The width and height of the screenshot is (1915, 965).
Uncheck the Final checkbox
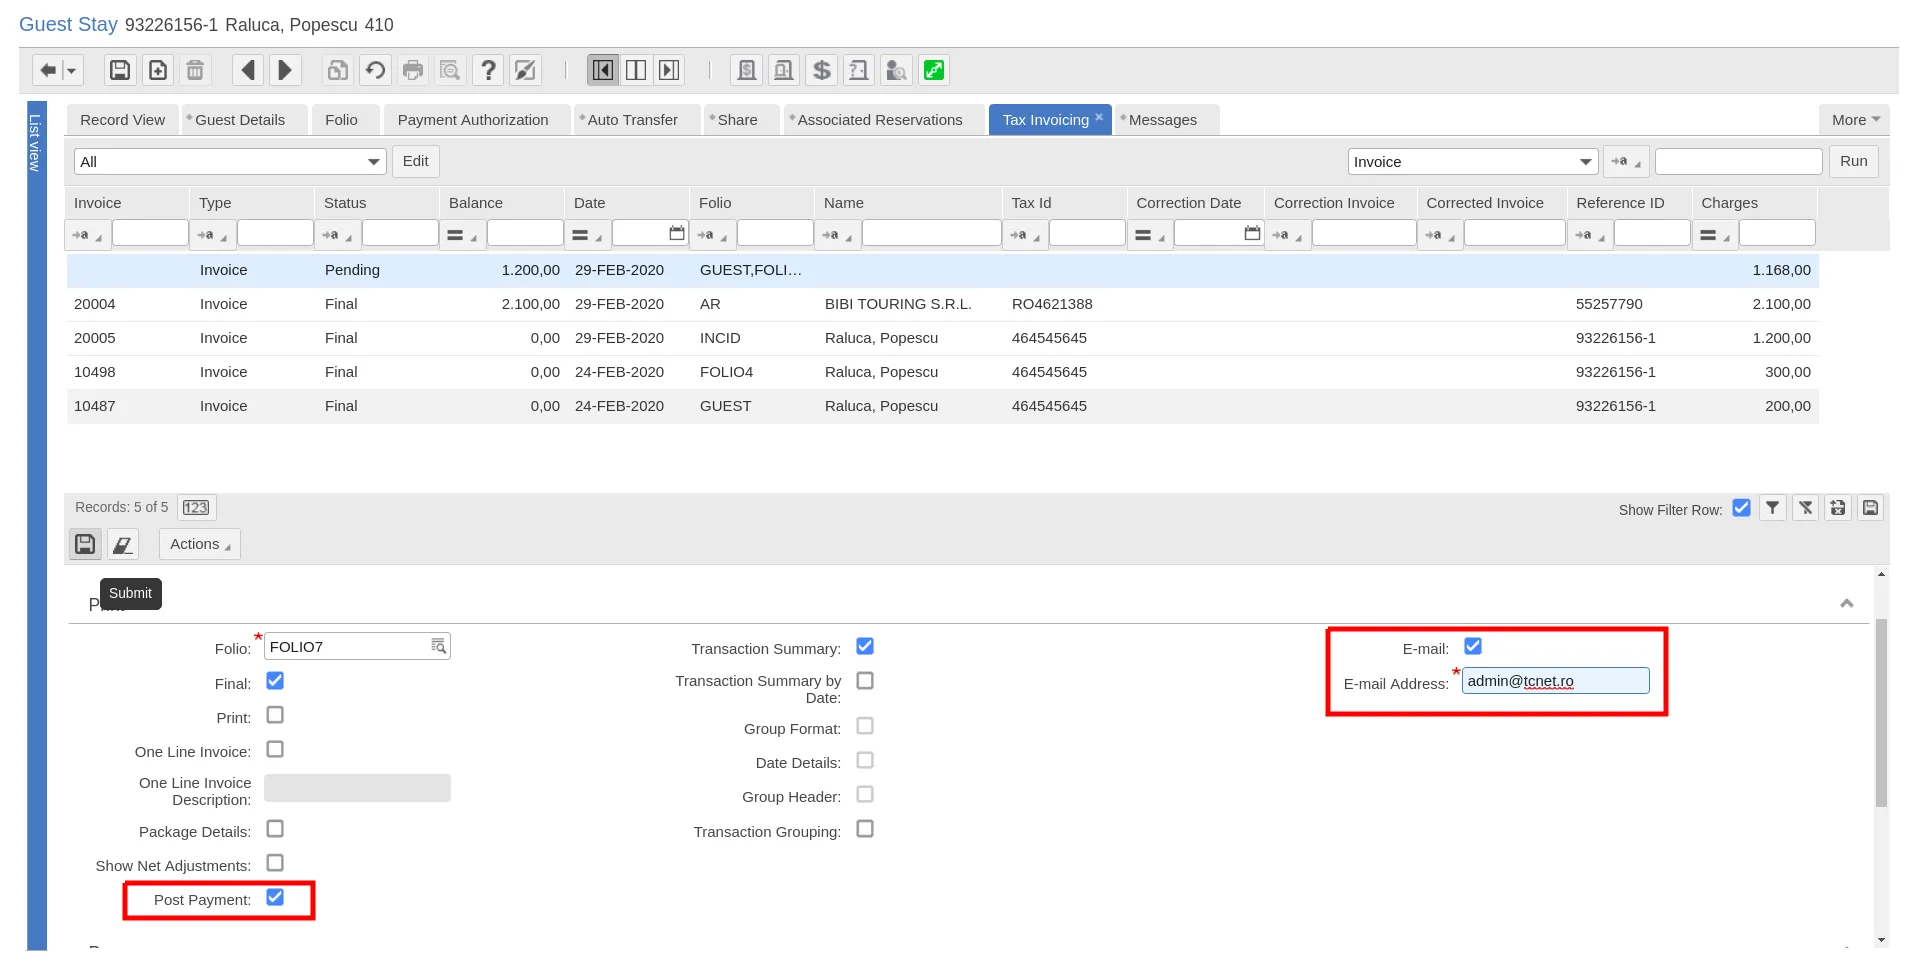(275, 681)
